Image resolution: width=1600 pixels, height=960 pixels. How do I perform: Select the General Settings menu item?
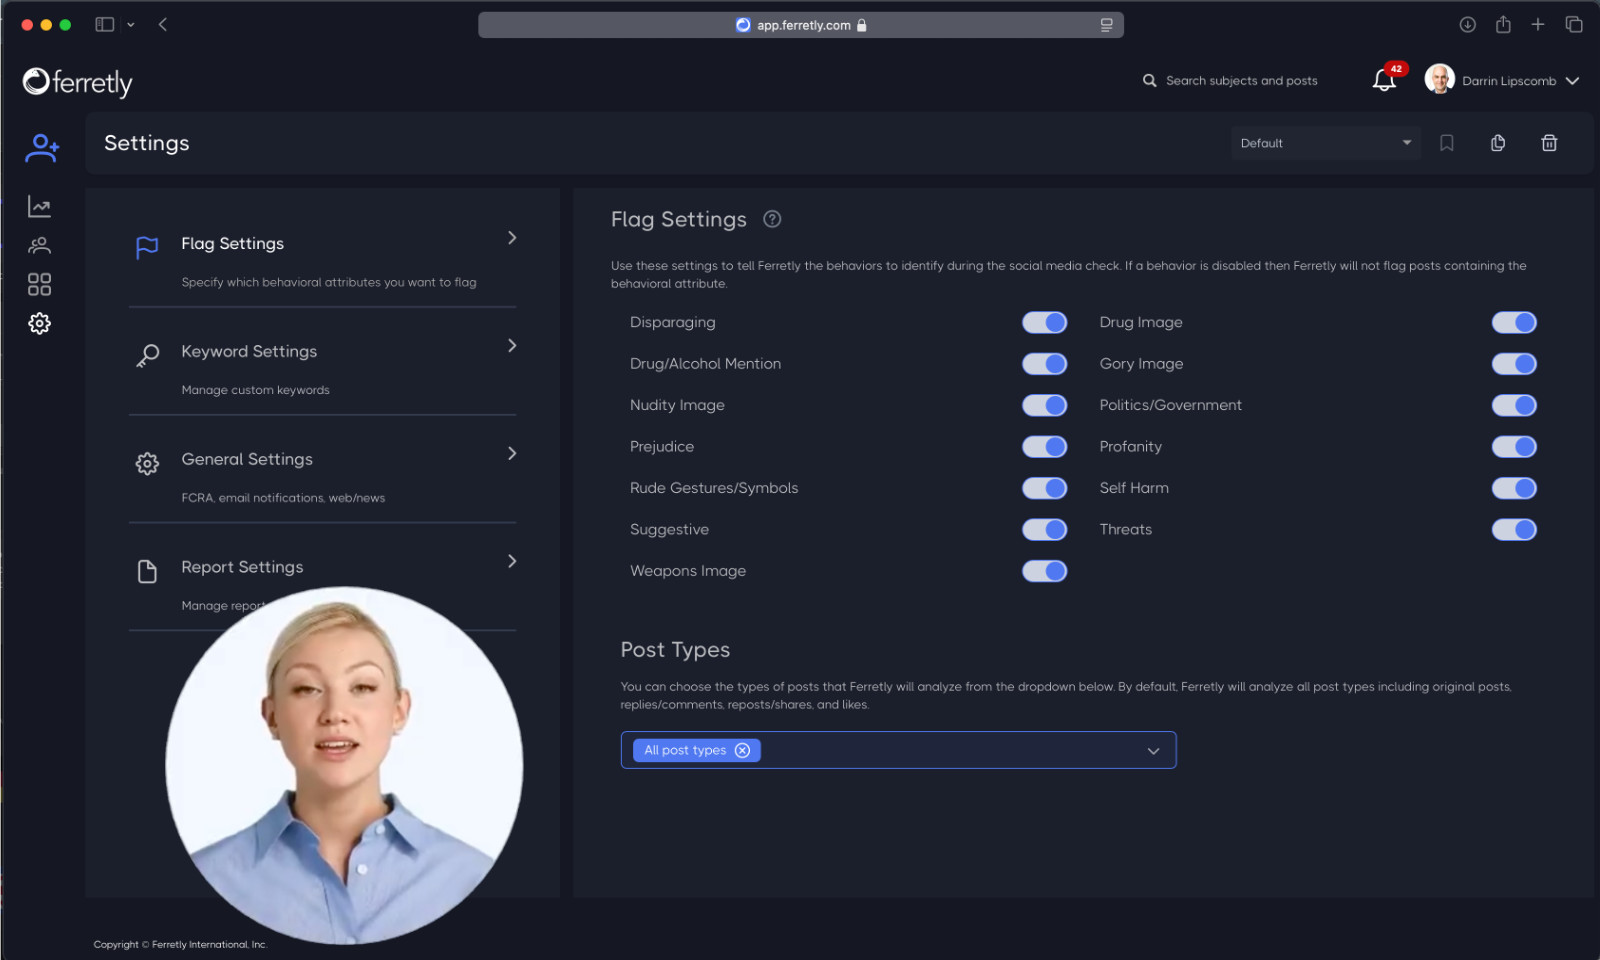tap(322, 475)
